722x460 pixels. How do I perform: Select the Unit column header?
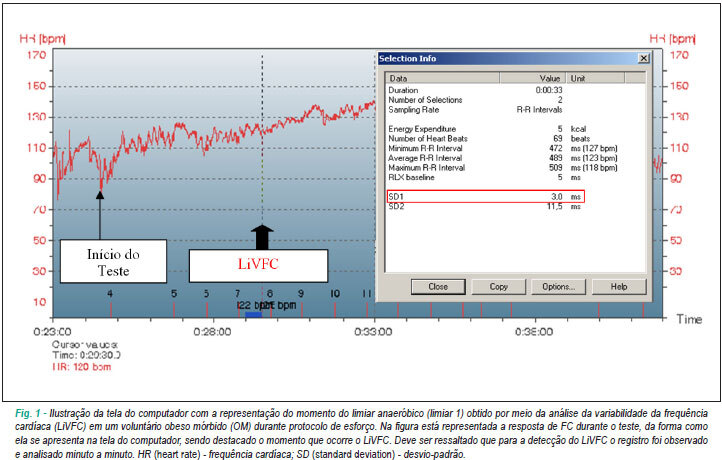[595, 78]
